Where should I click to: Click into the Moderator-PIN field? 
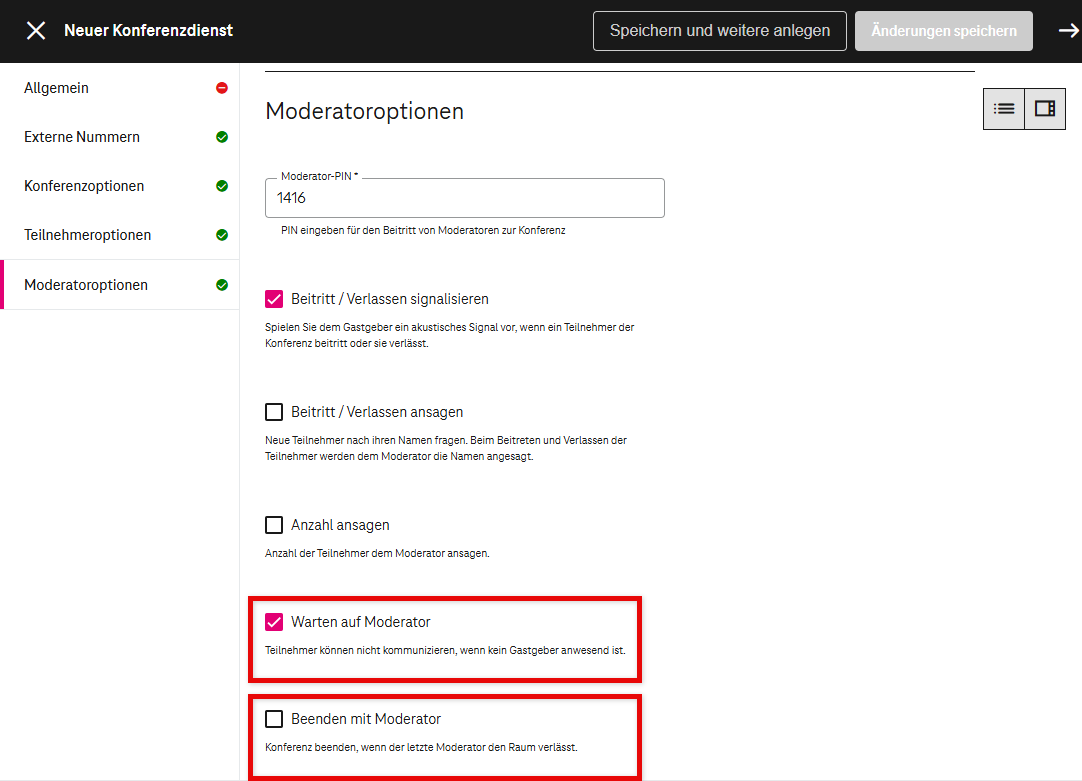pos(464,198)
